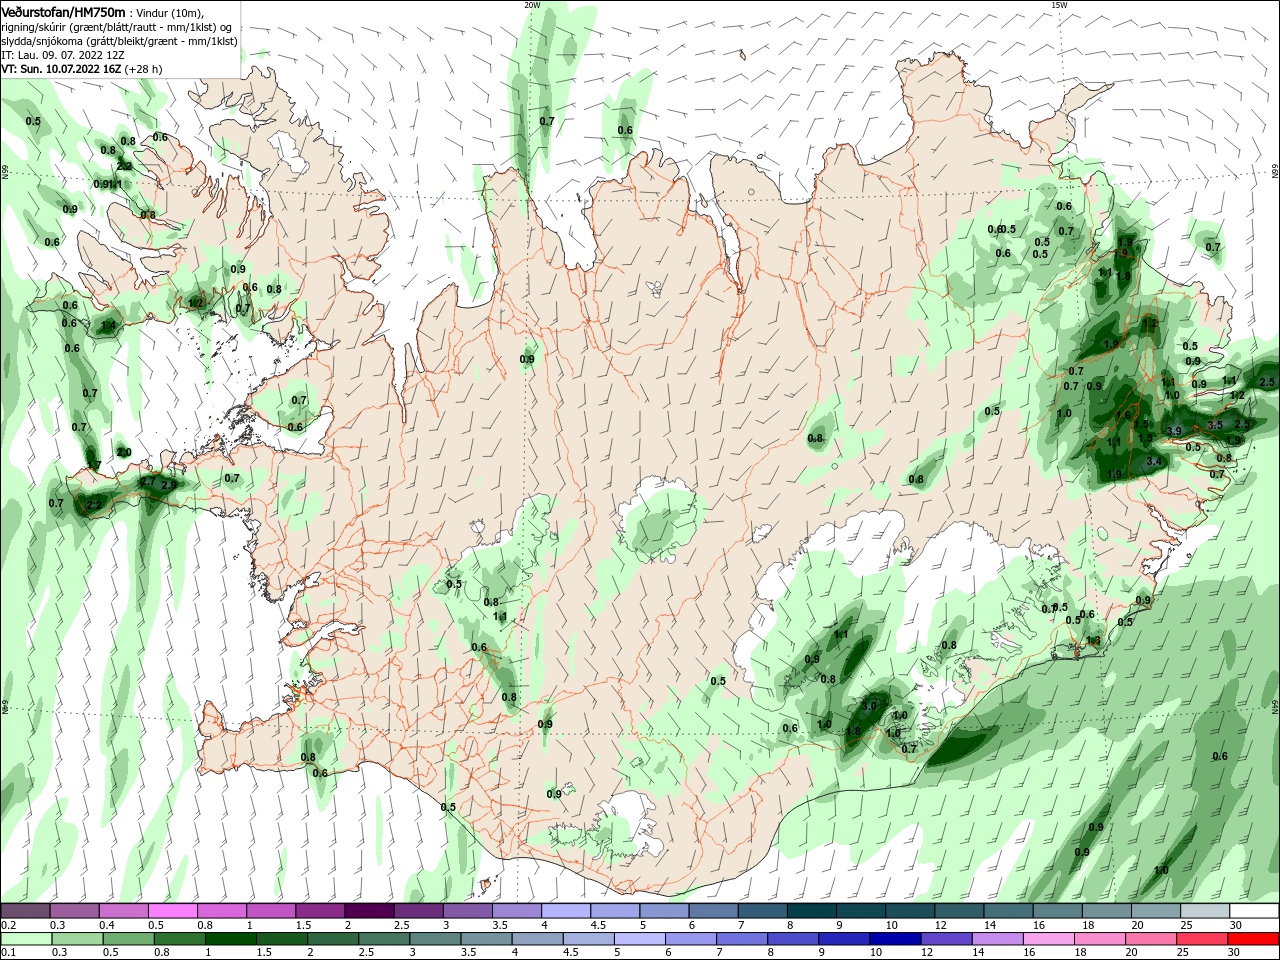
Task: Click the white 30 snow legend swatch
Action: pyautogui.click(x=1253, y=911)
